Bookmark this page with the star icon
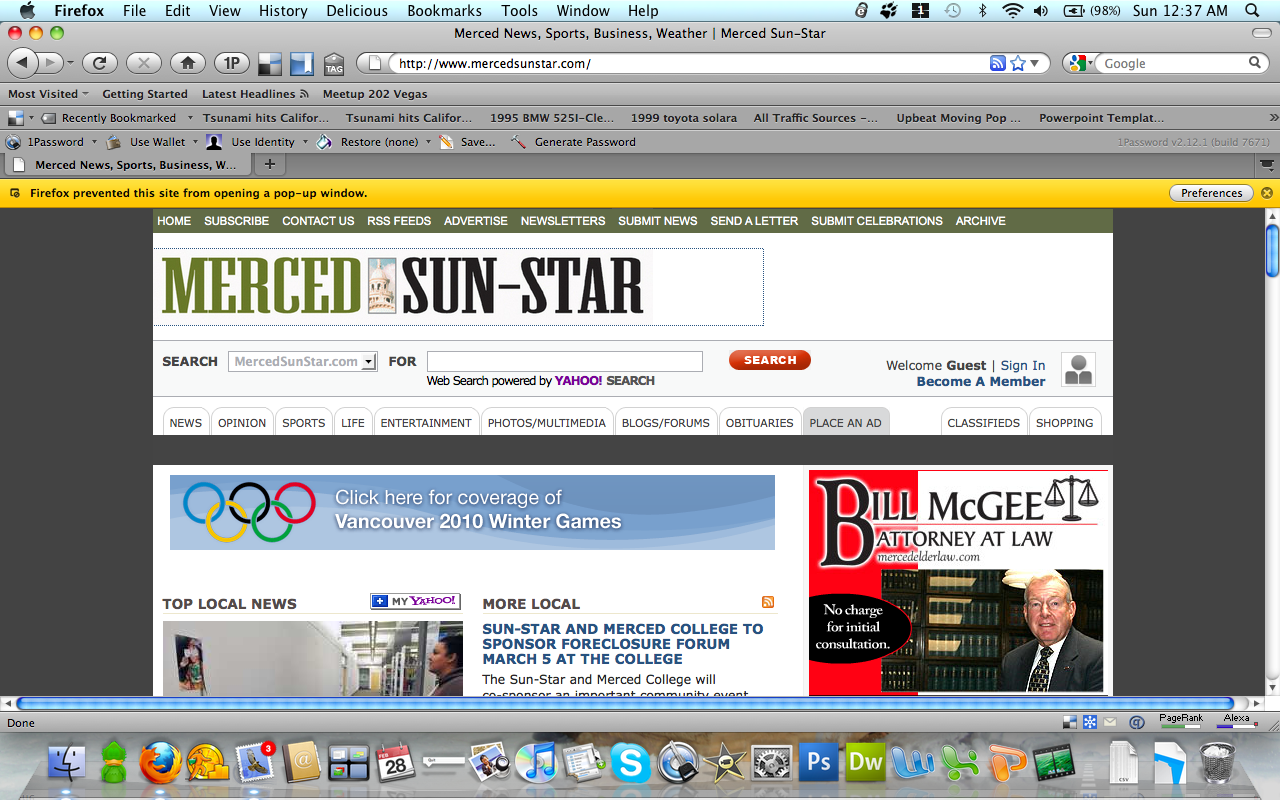This screenshot has width=1280, height=800. pyautogui.click(x=1018, y=63)
